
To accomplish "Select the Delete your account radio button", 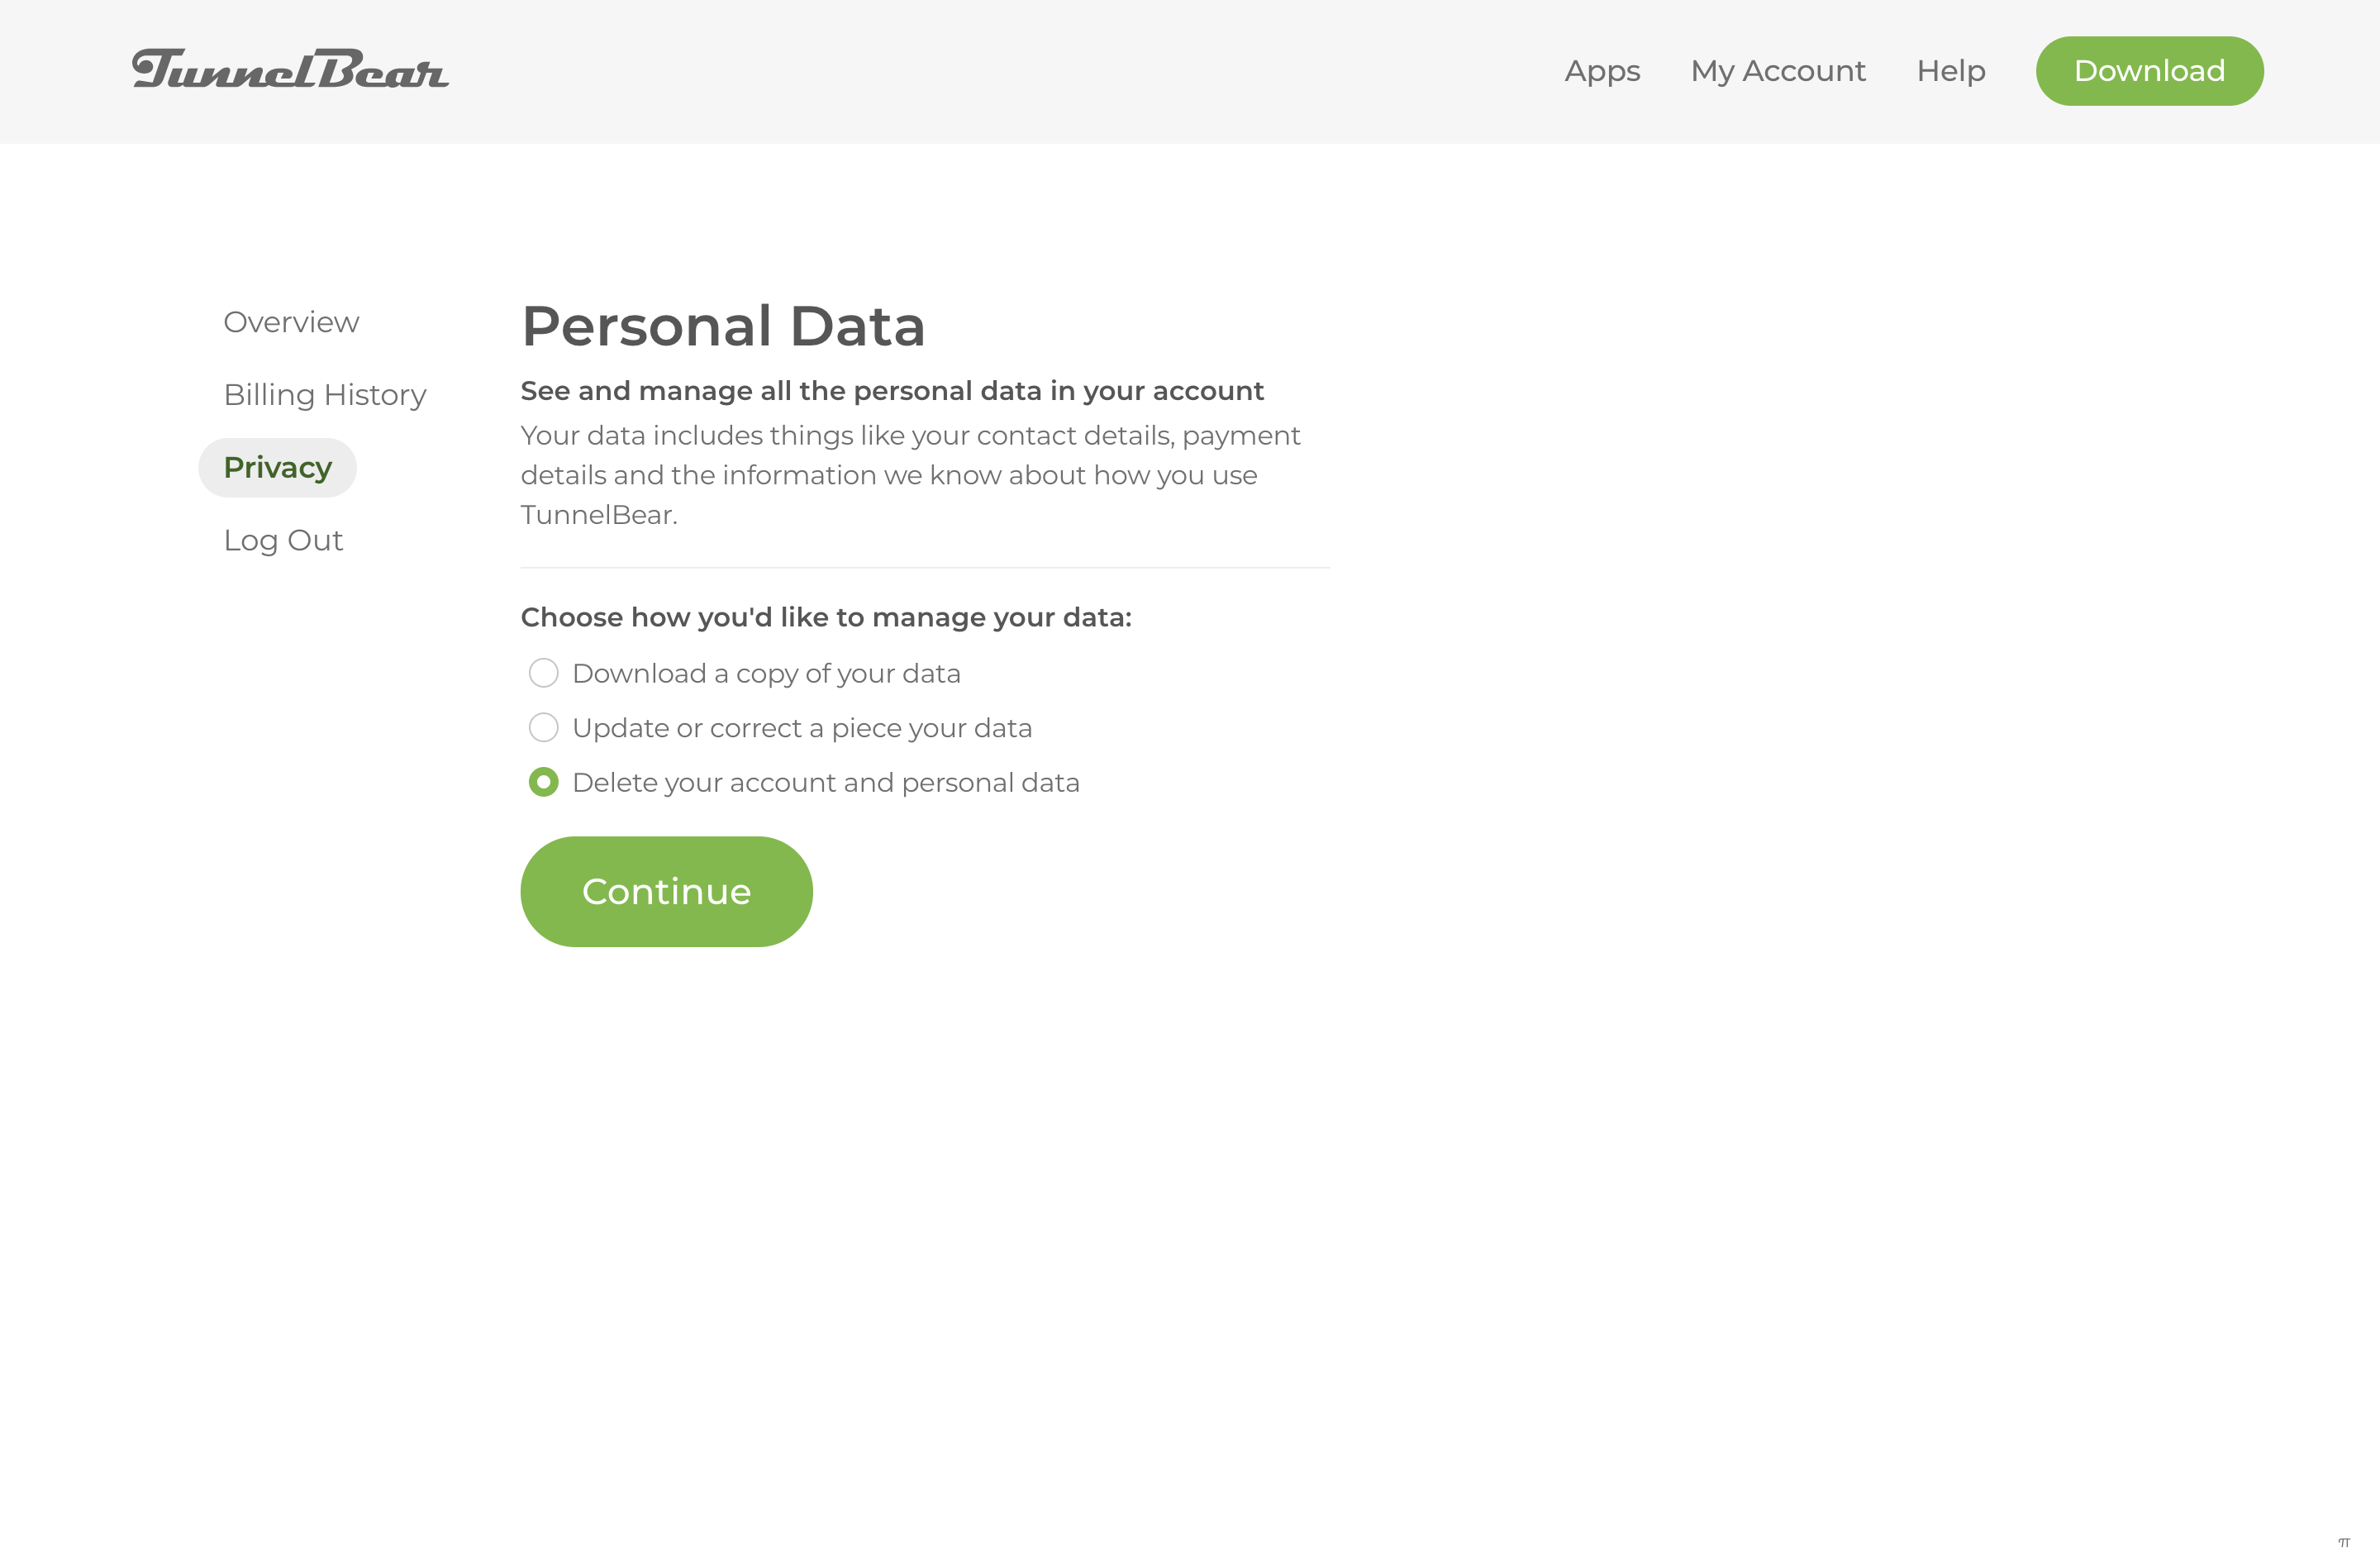I will point(543,782).
